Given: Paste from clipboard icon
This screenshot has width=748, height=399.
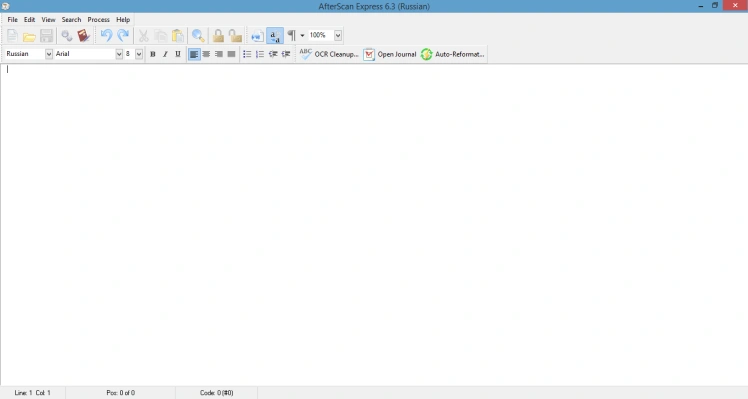Looking at the screenshot, I should [x=177, y=36].
